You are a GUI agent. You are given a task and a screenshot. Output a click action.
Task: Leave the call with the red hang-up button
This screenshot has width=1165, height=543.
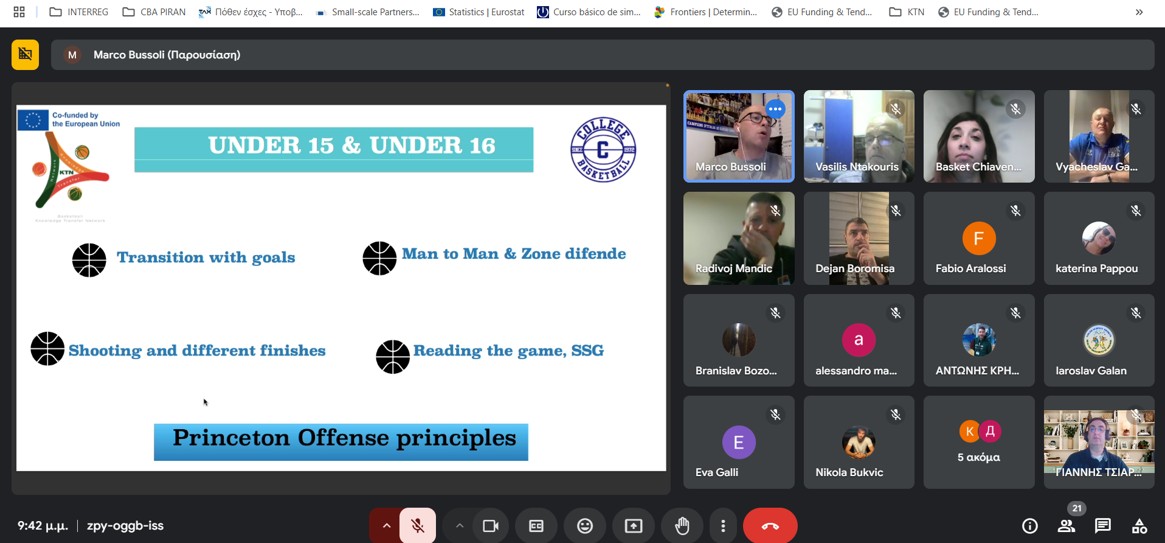pyautogui.click(x=770, y=526)
